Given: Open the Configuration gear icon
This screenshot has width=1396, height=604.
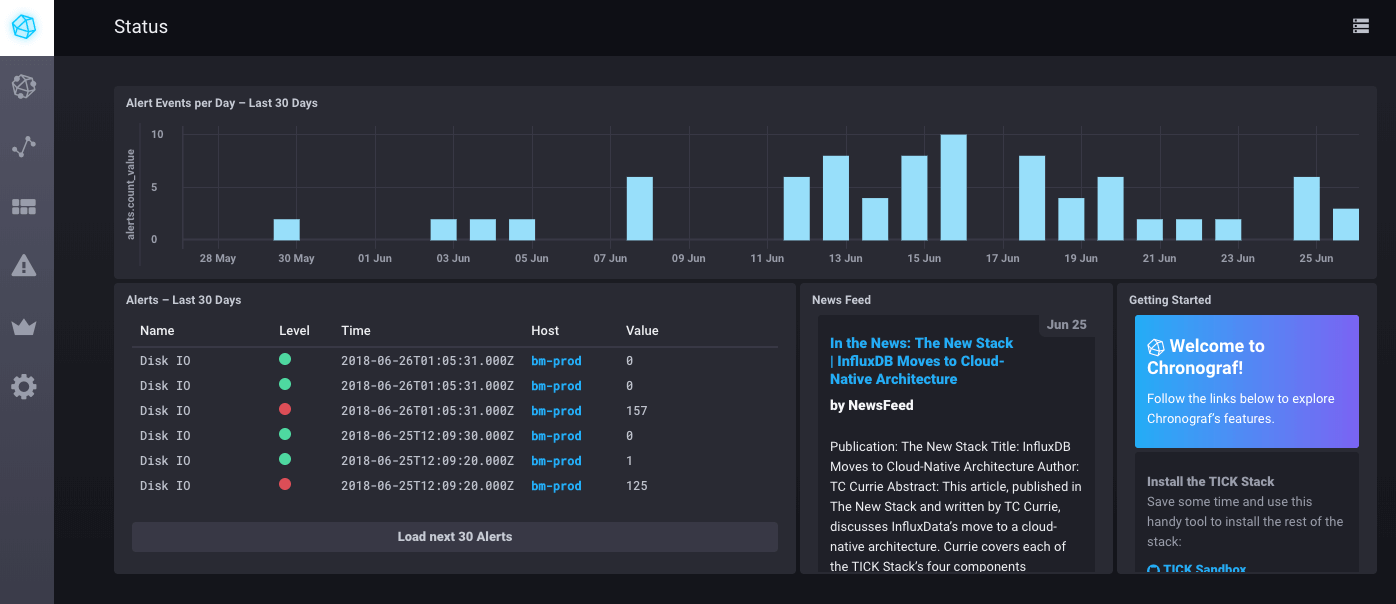Looking at the screenshot, I should (x=24, y=386).
